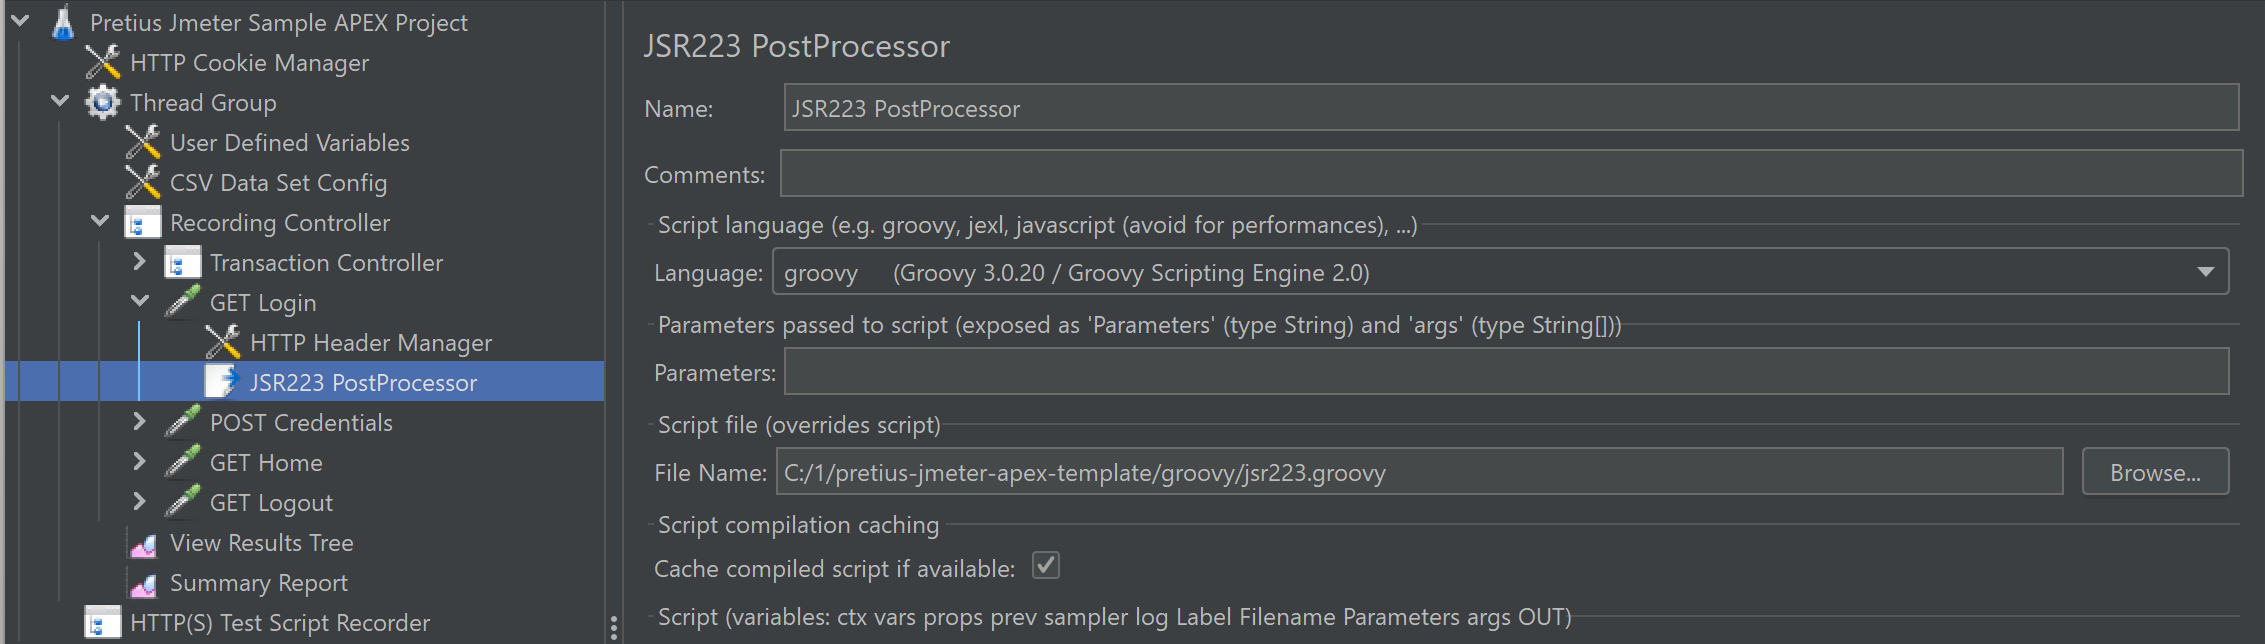The image size is (2265, 644).
Task: Click the Browse... button for script file
Action: click(2154, 472)
